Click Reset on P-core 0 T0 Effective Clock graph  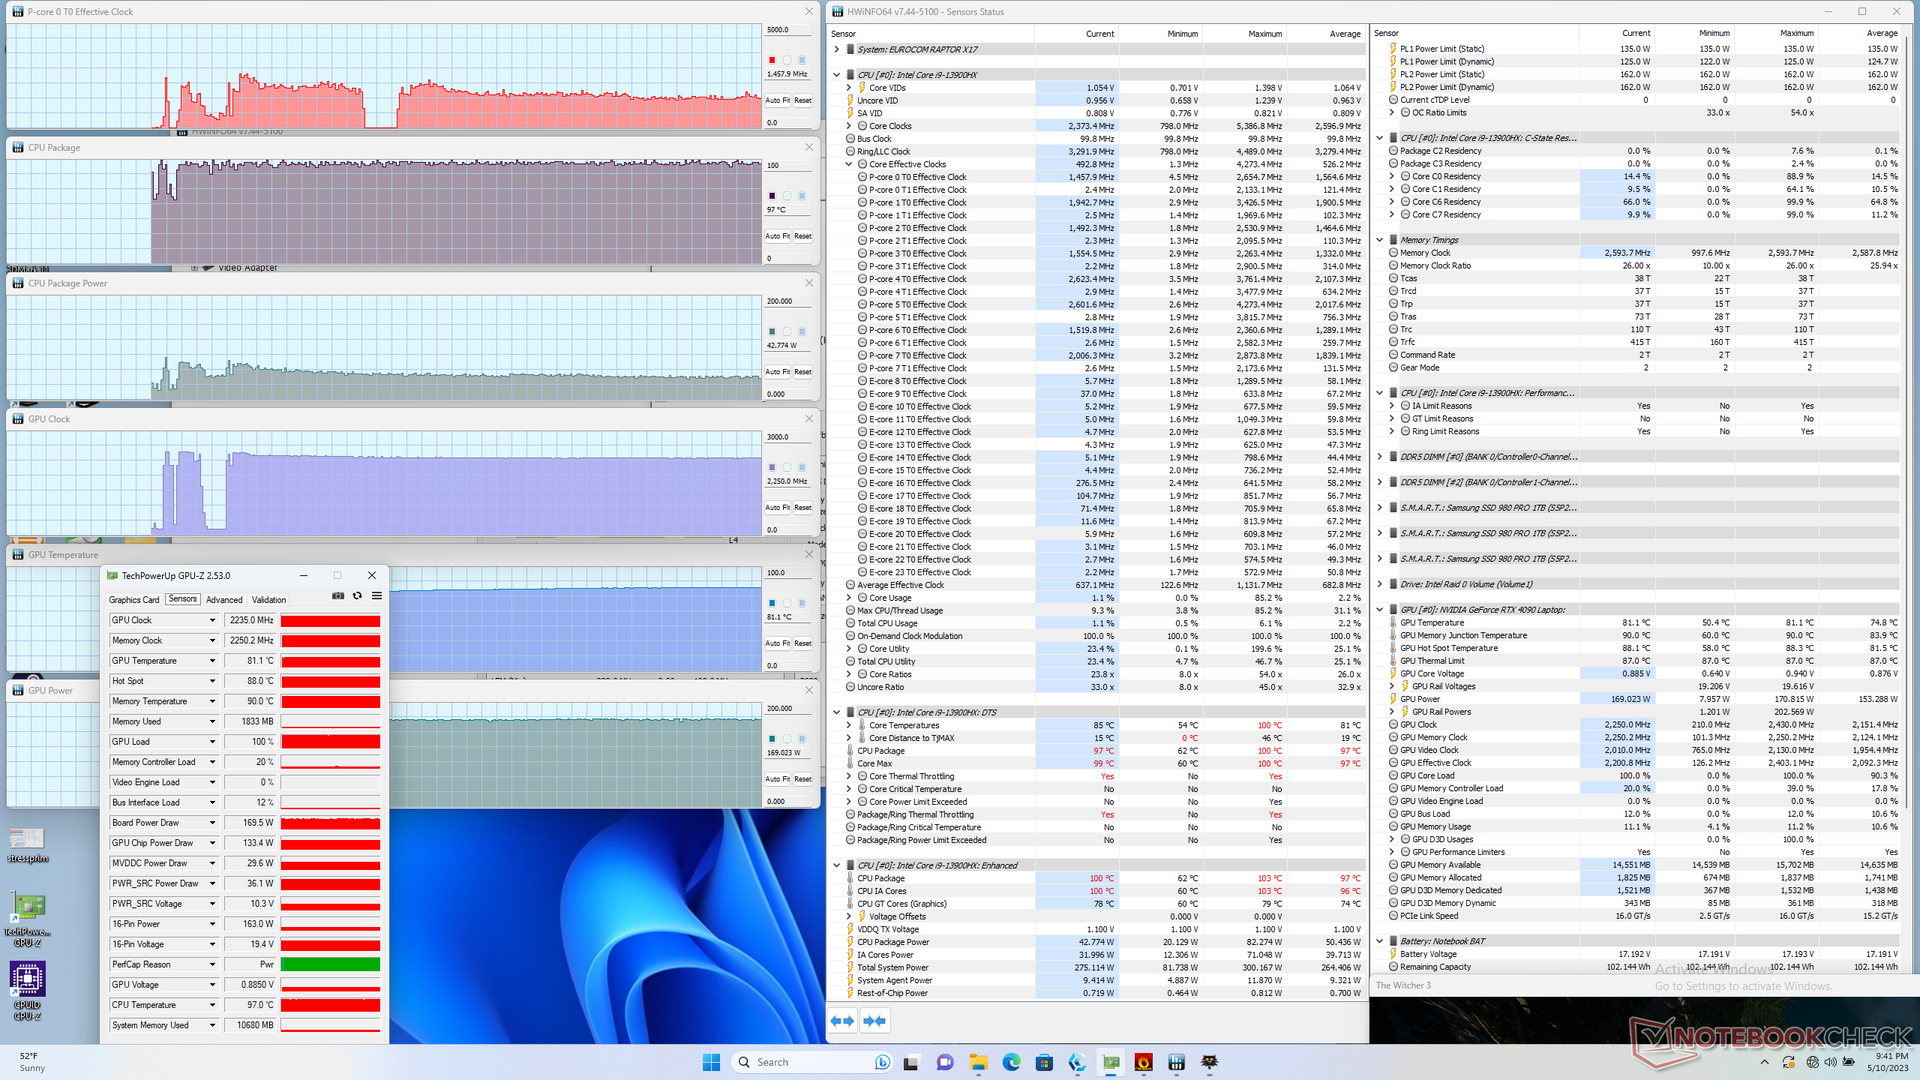(x=803, y=101)
